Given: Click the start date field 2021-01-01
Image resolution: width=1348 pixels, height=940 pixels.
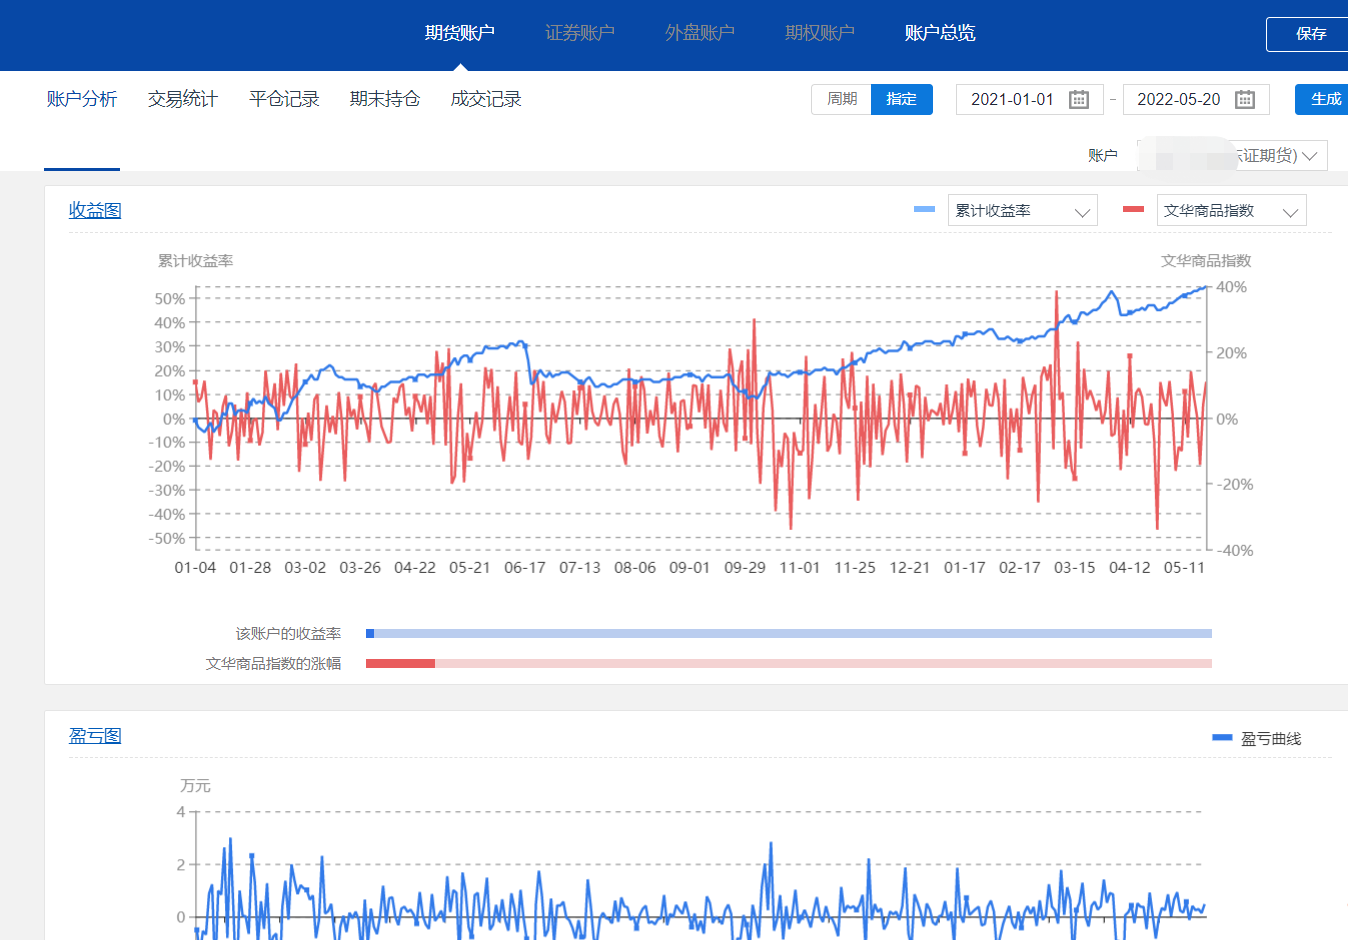Looking at the screenshot, I should tap(1030, 99).
